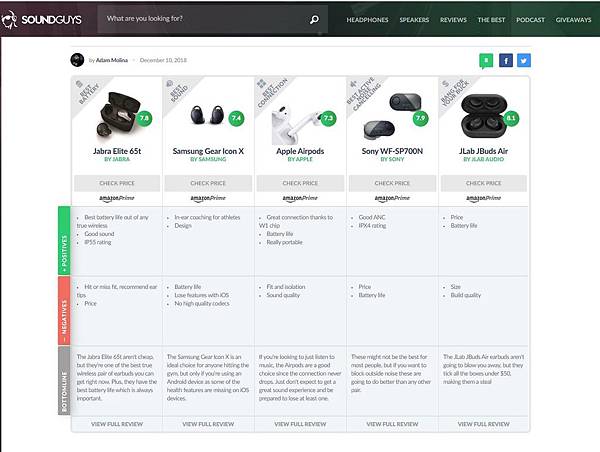Click the December 10, 2018 date
Screen dimensions: 600x452
click(x=163, y=60)
